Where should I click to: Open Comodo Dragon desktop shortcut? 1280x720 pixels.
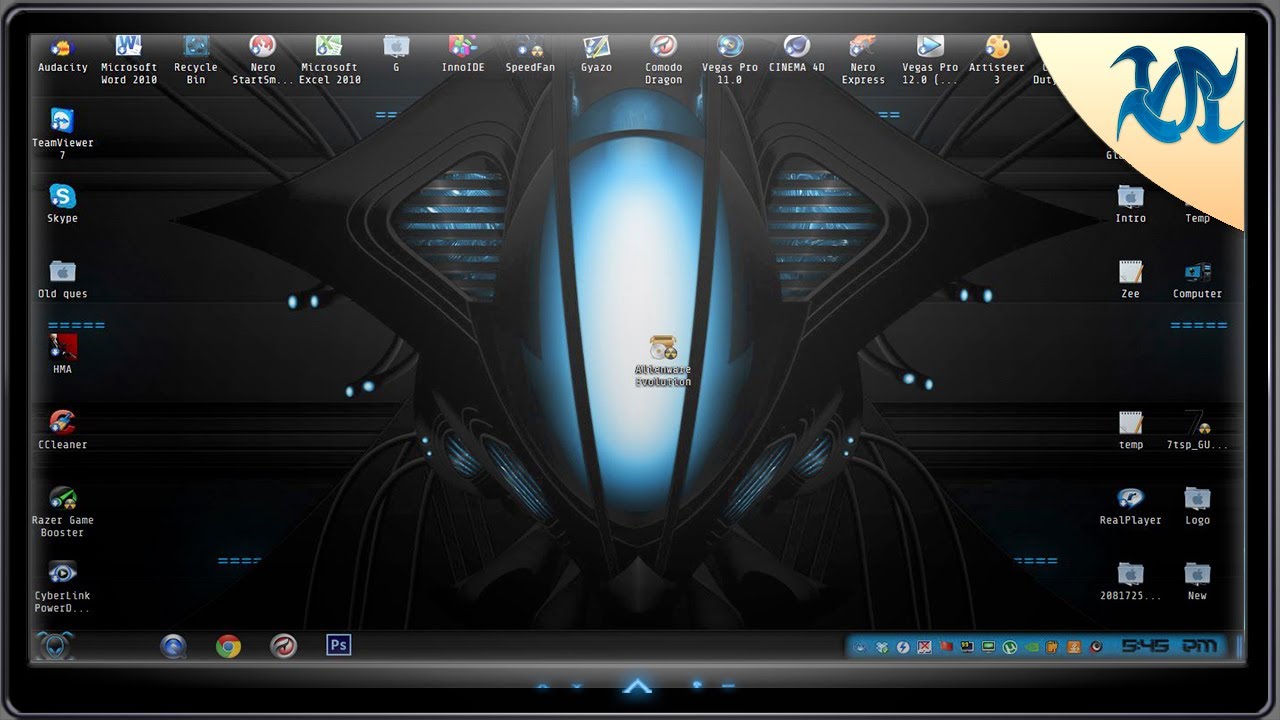coord(663,59)
